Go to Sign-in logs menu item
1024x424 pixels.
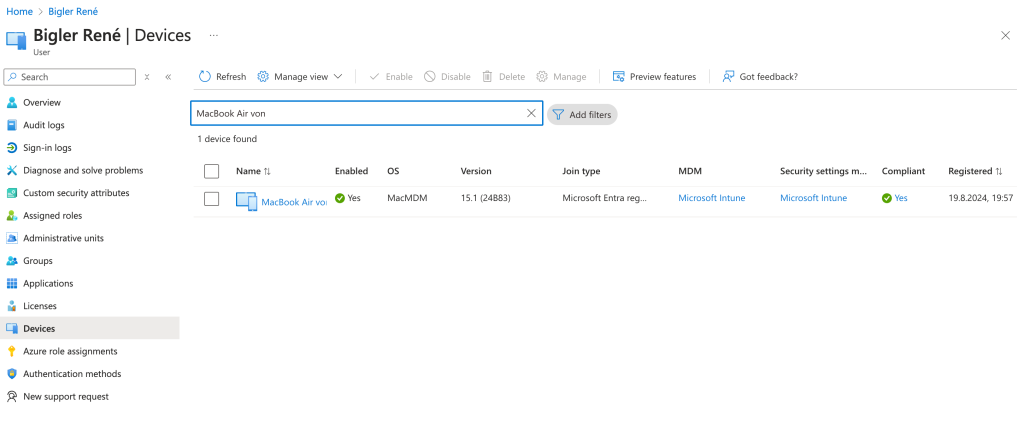coord(47,148)
